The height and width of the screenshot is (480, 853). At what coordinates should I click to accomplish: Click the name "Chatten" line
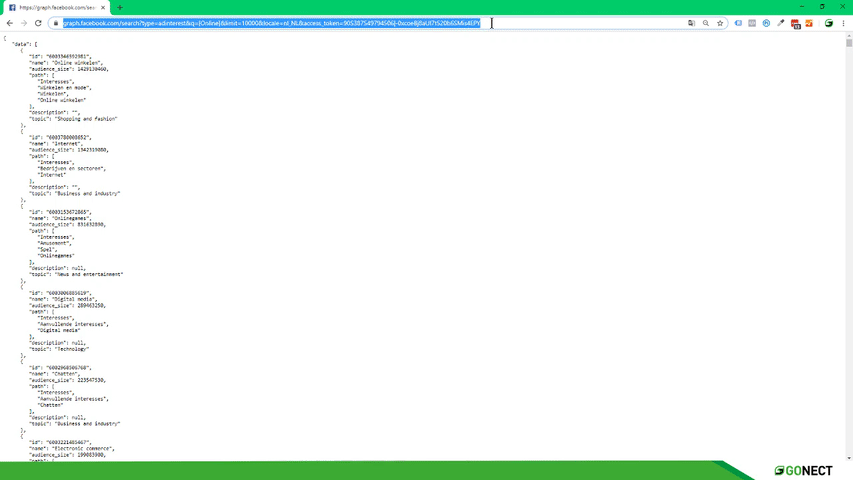pos(54,374)
